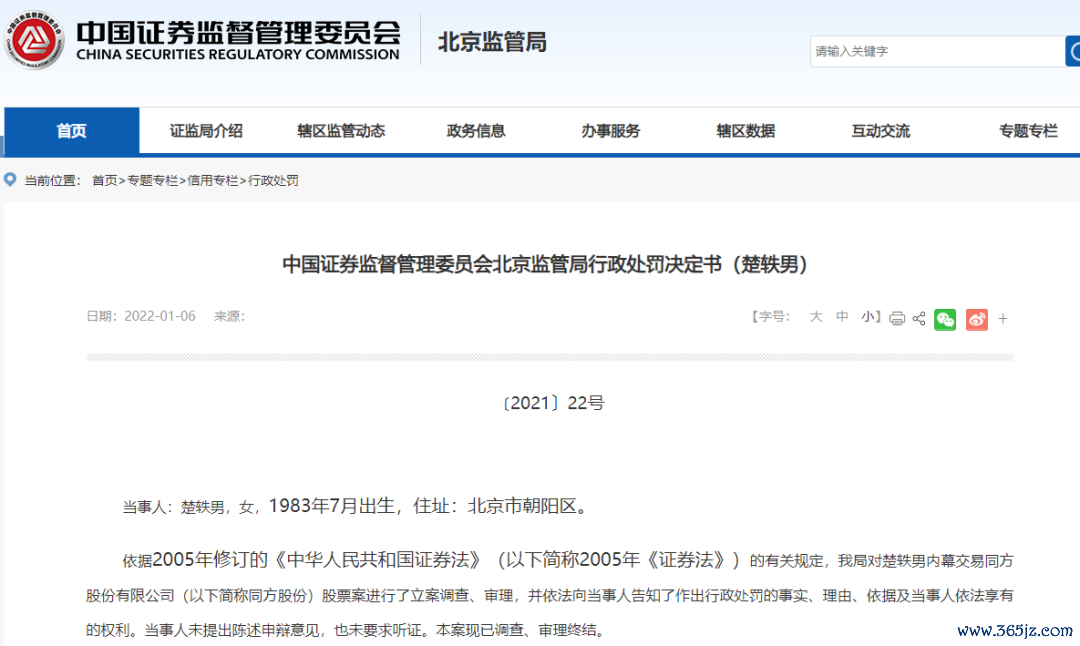This screenshot has width=1080, height=646.
Task: Click the share icon
Action: click(x=919, y=318)
